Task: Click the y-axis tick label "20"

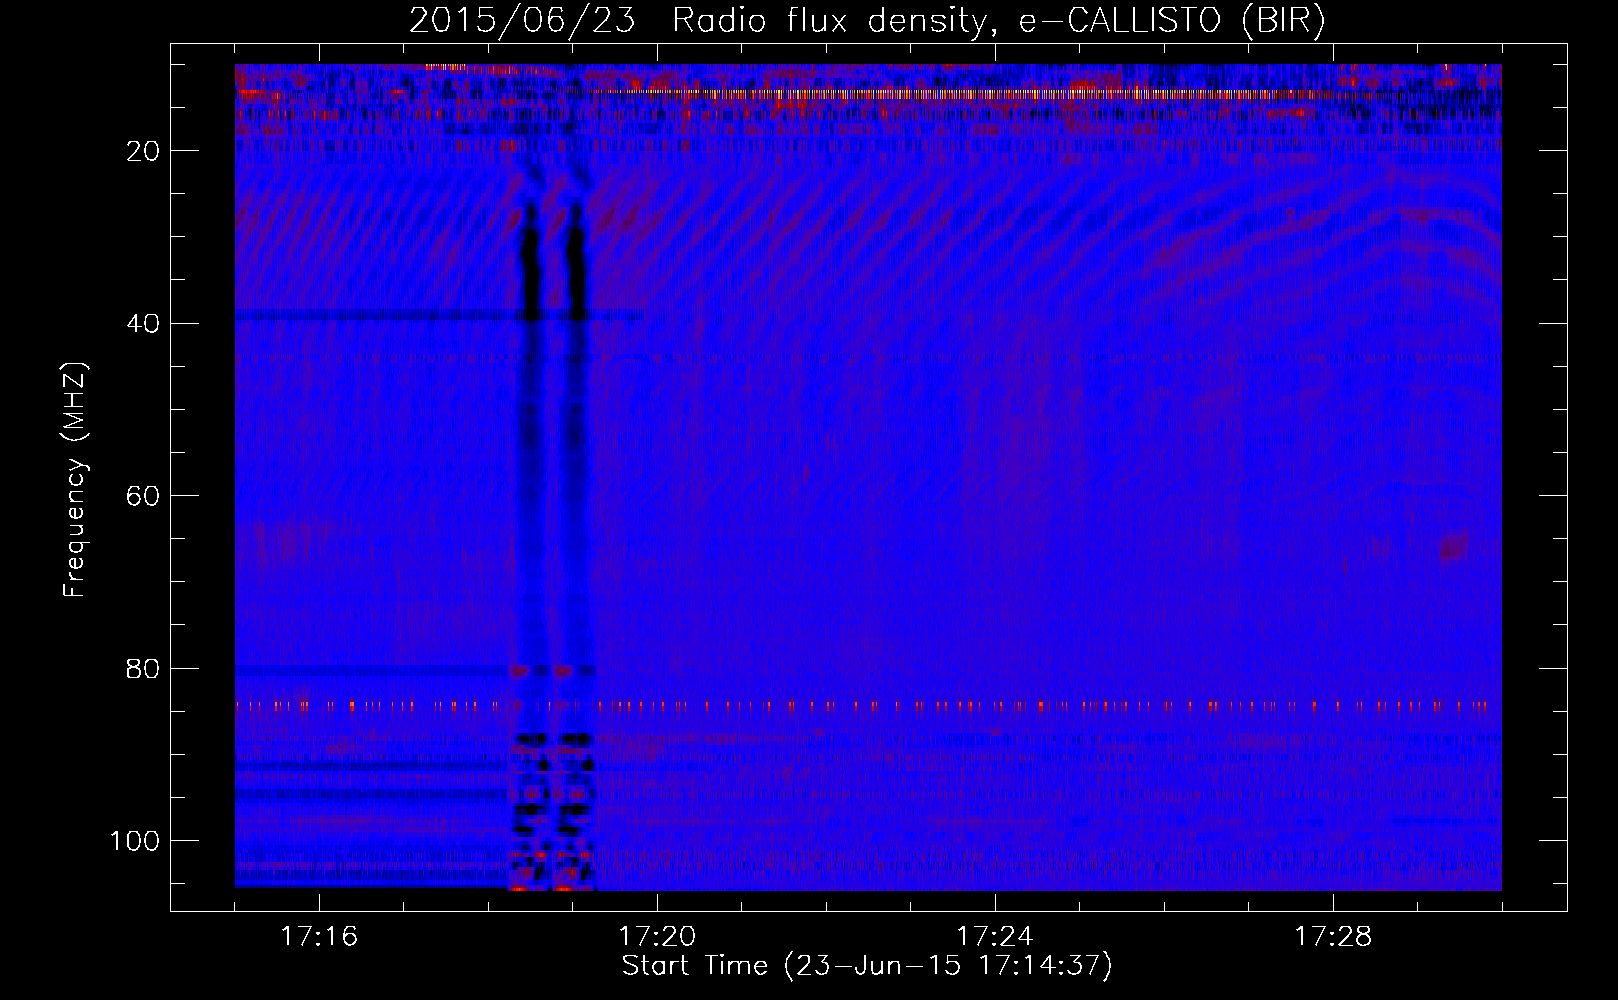Action: click(144, 151)
